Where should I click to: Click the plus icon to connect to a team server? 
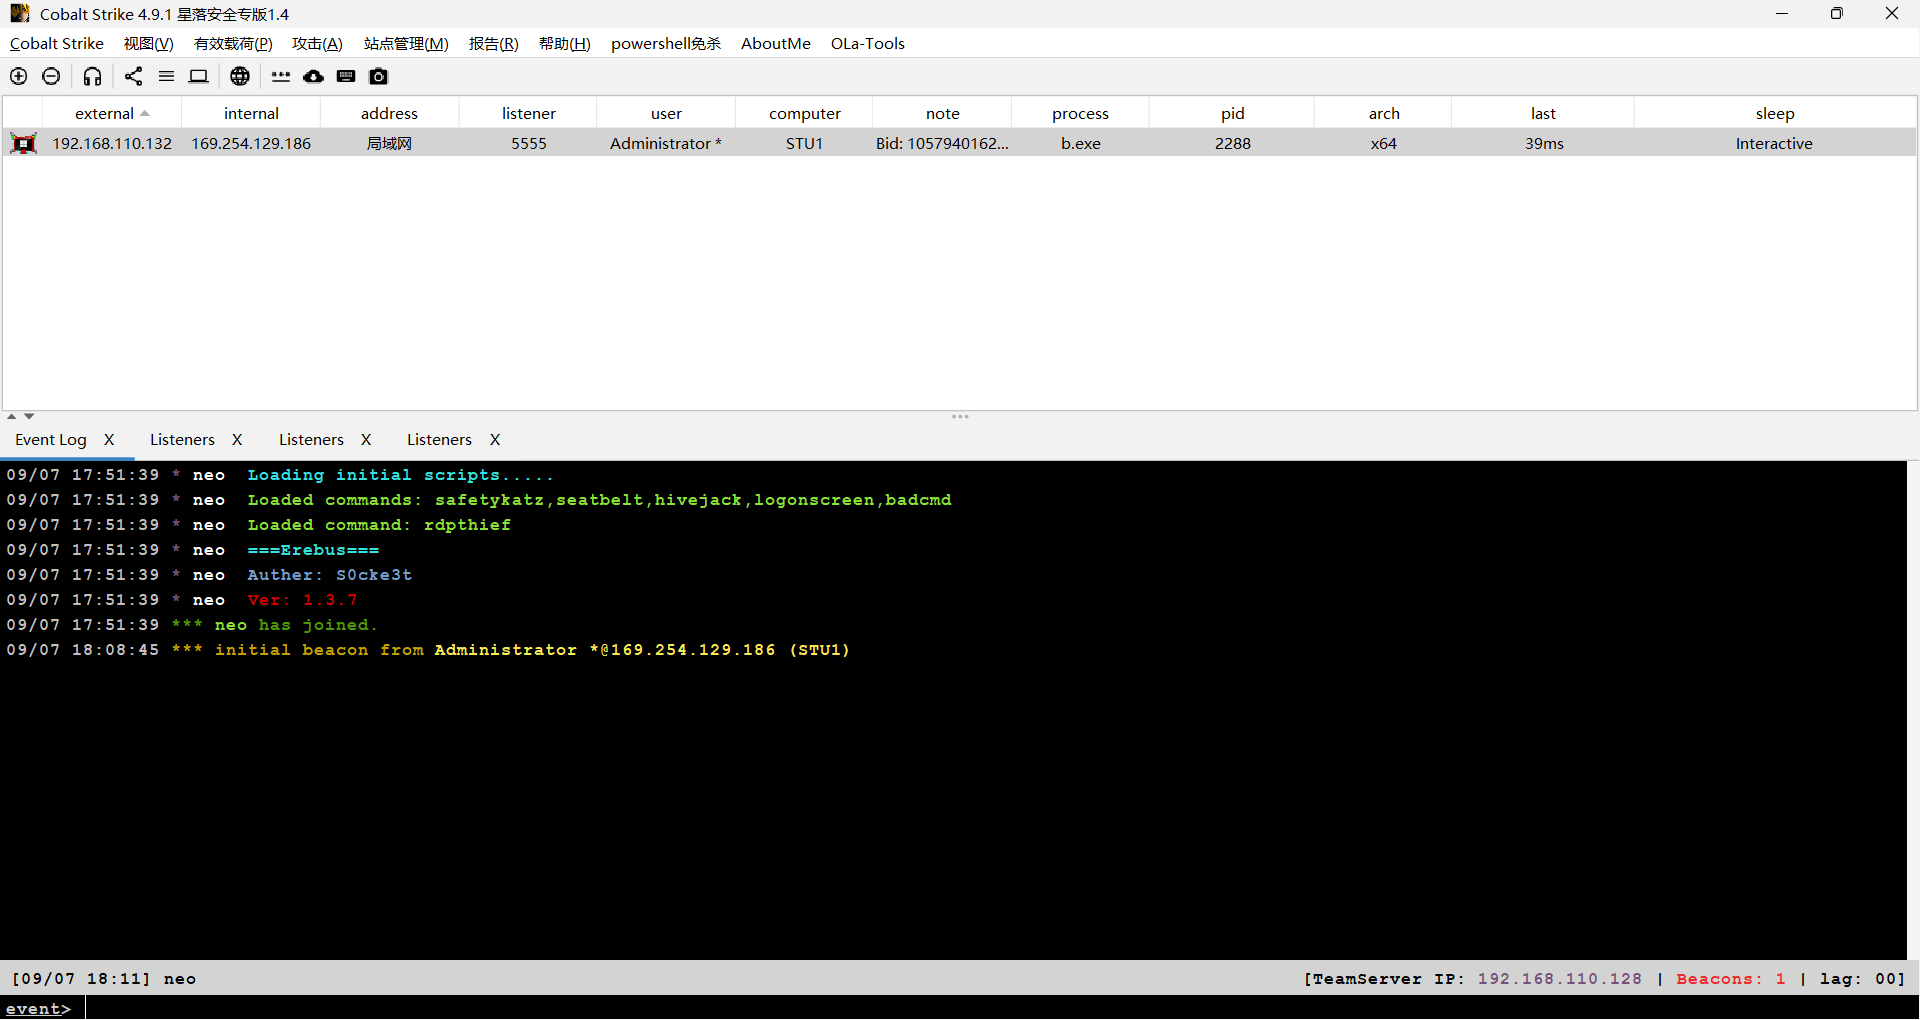[x=19, y=76]
